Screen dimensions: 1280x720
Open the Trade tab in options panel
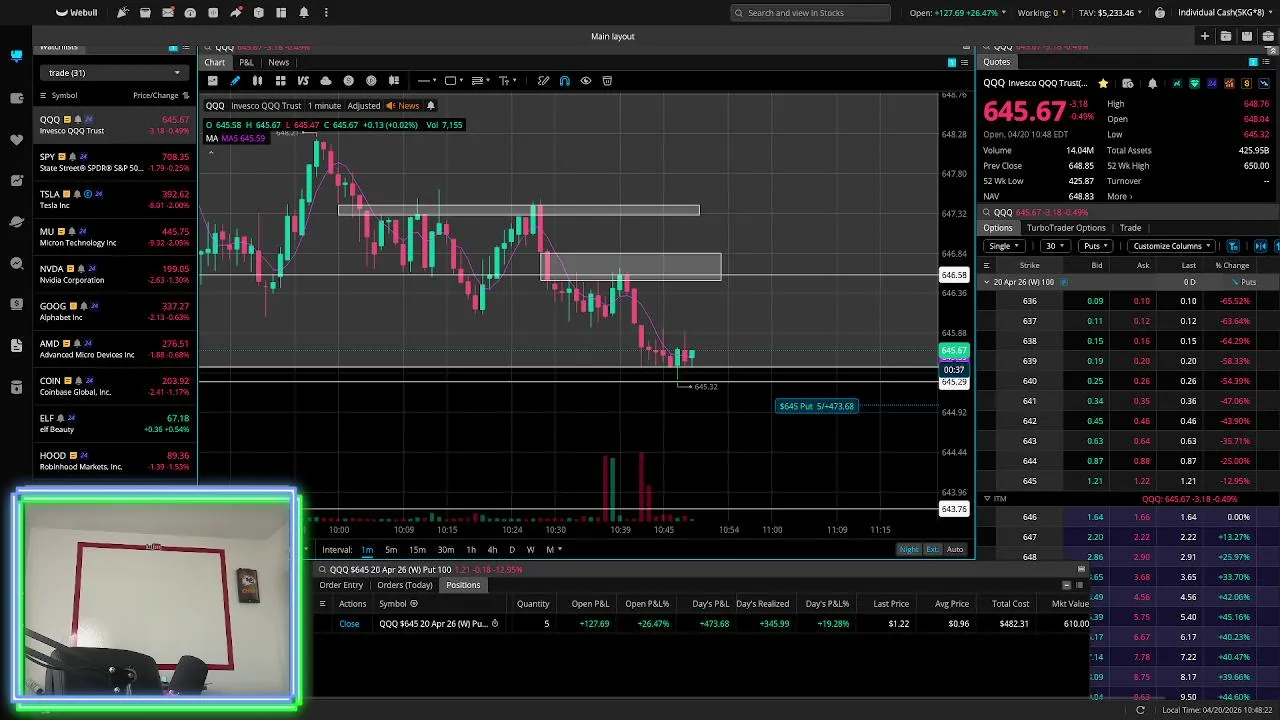[1130, 228]
